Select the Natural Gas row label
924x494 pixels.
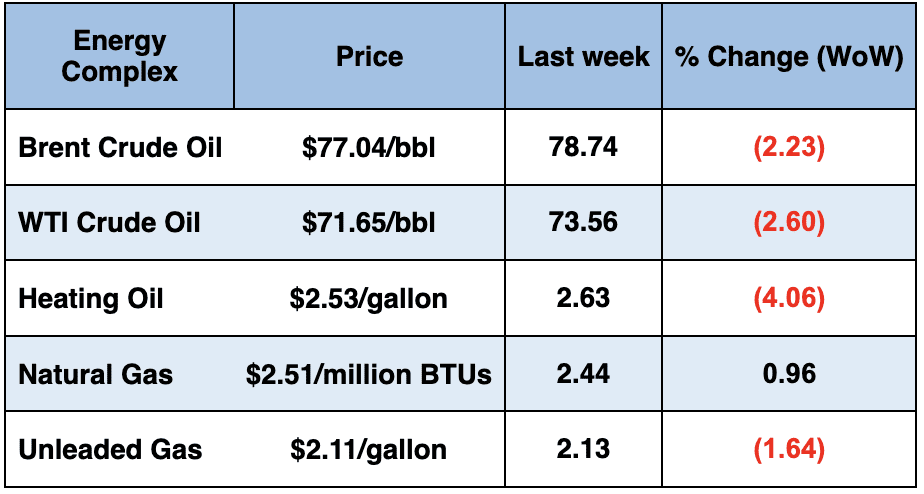tap(95, 374)
